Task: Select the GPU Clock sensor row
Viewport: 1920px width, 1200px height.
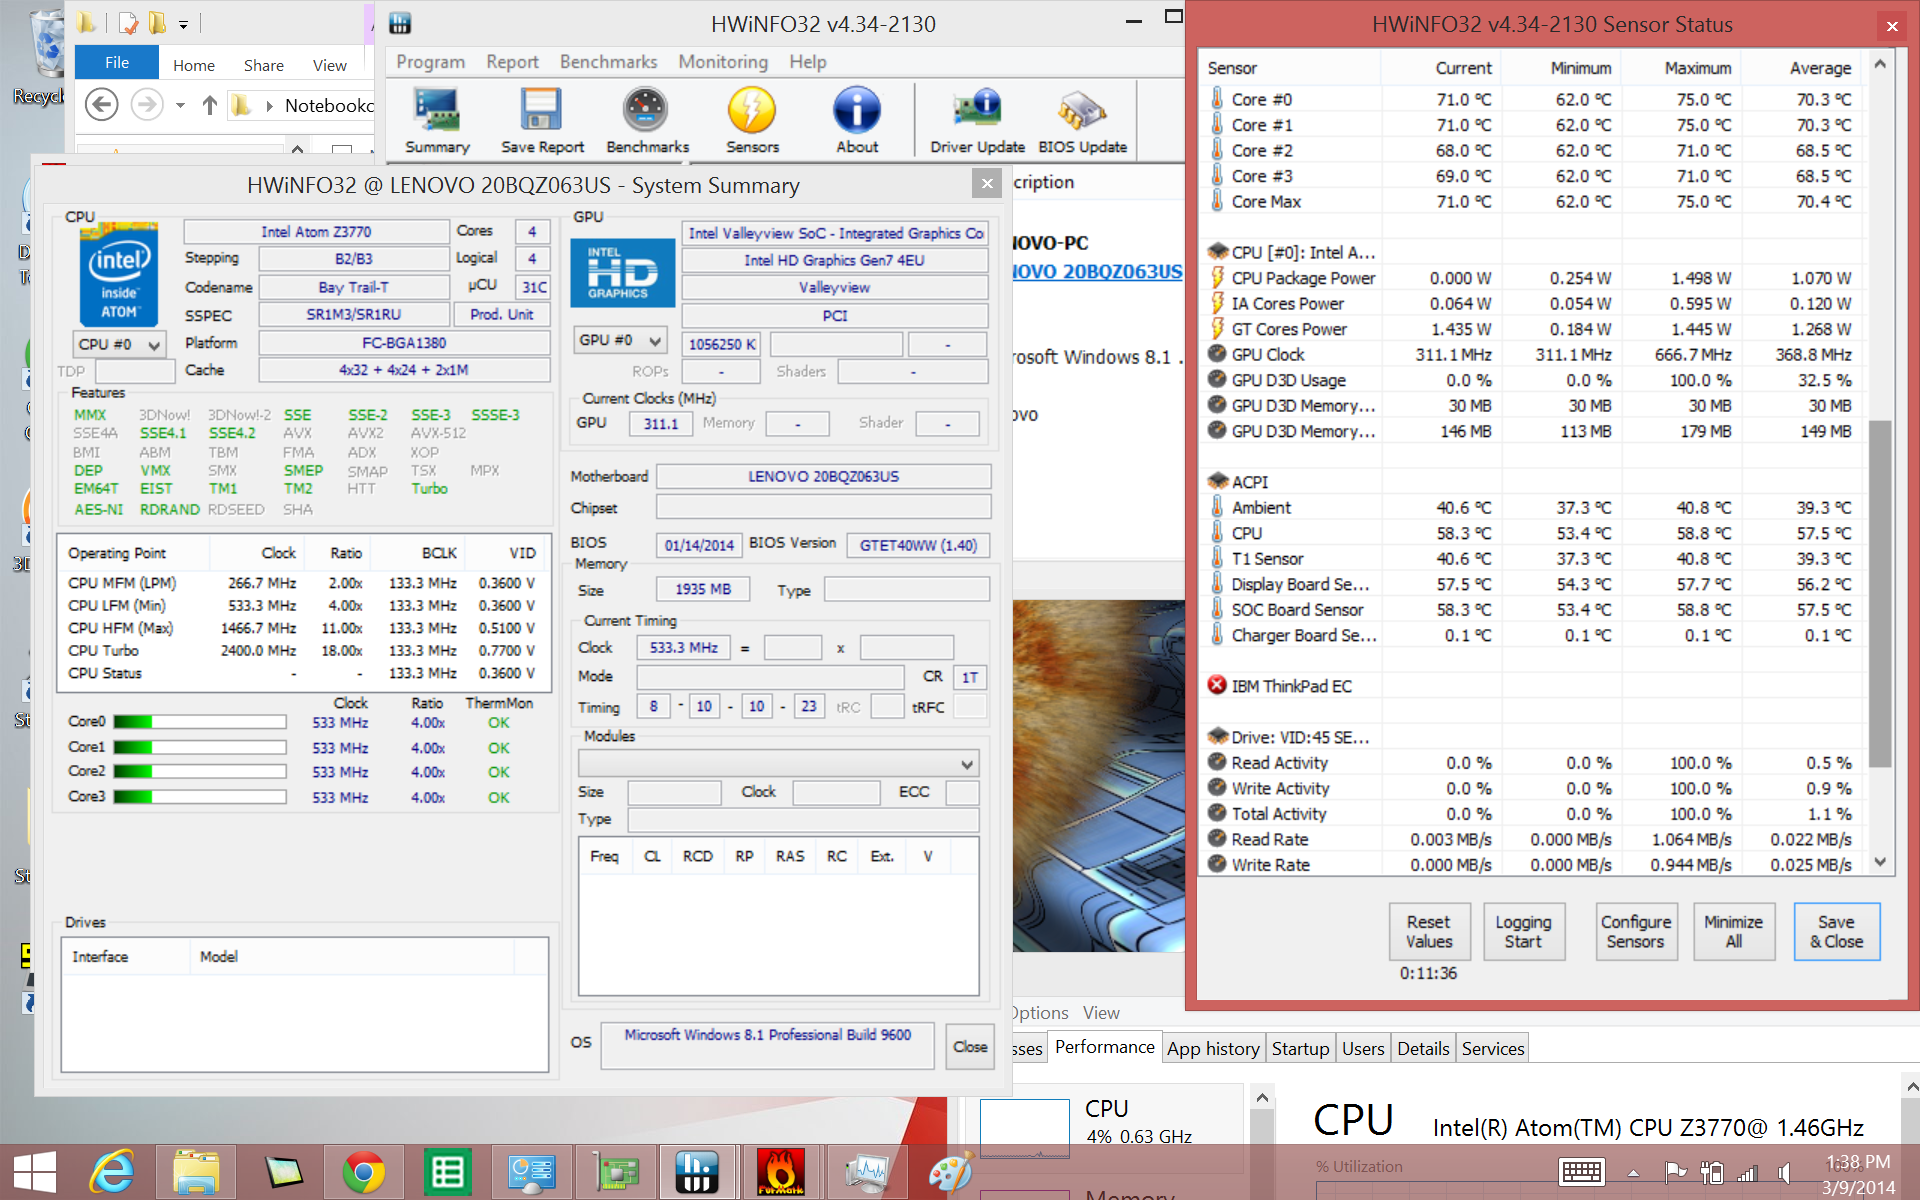Action: [1531, 355]
